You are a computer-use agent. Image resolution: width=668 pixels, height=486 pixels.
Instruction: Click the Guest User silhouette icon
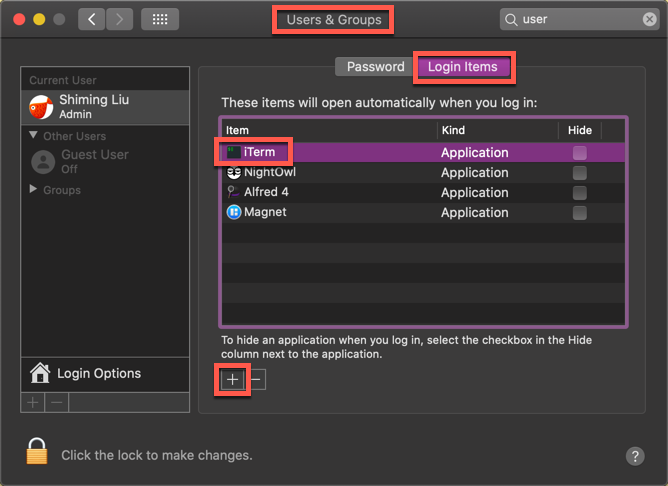pyautogui.click(x=43, y=162)
